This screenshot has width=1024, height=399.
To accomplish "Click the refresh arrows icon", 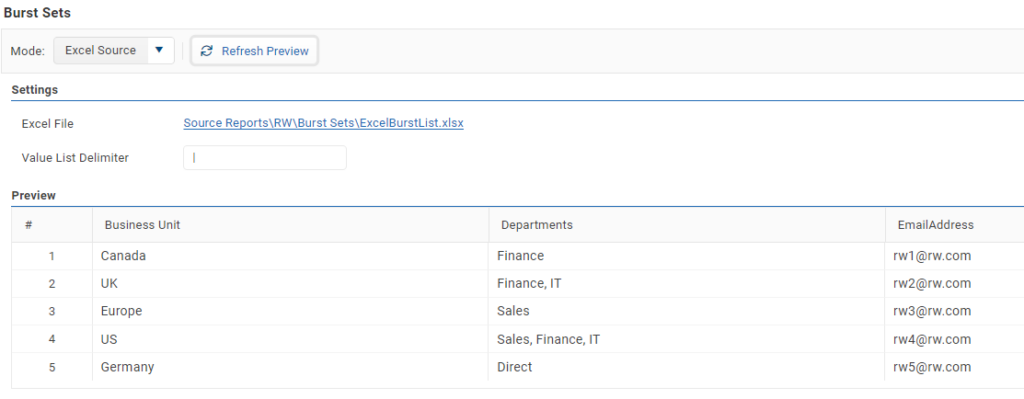I will (x=206, y=51).
